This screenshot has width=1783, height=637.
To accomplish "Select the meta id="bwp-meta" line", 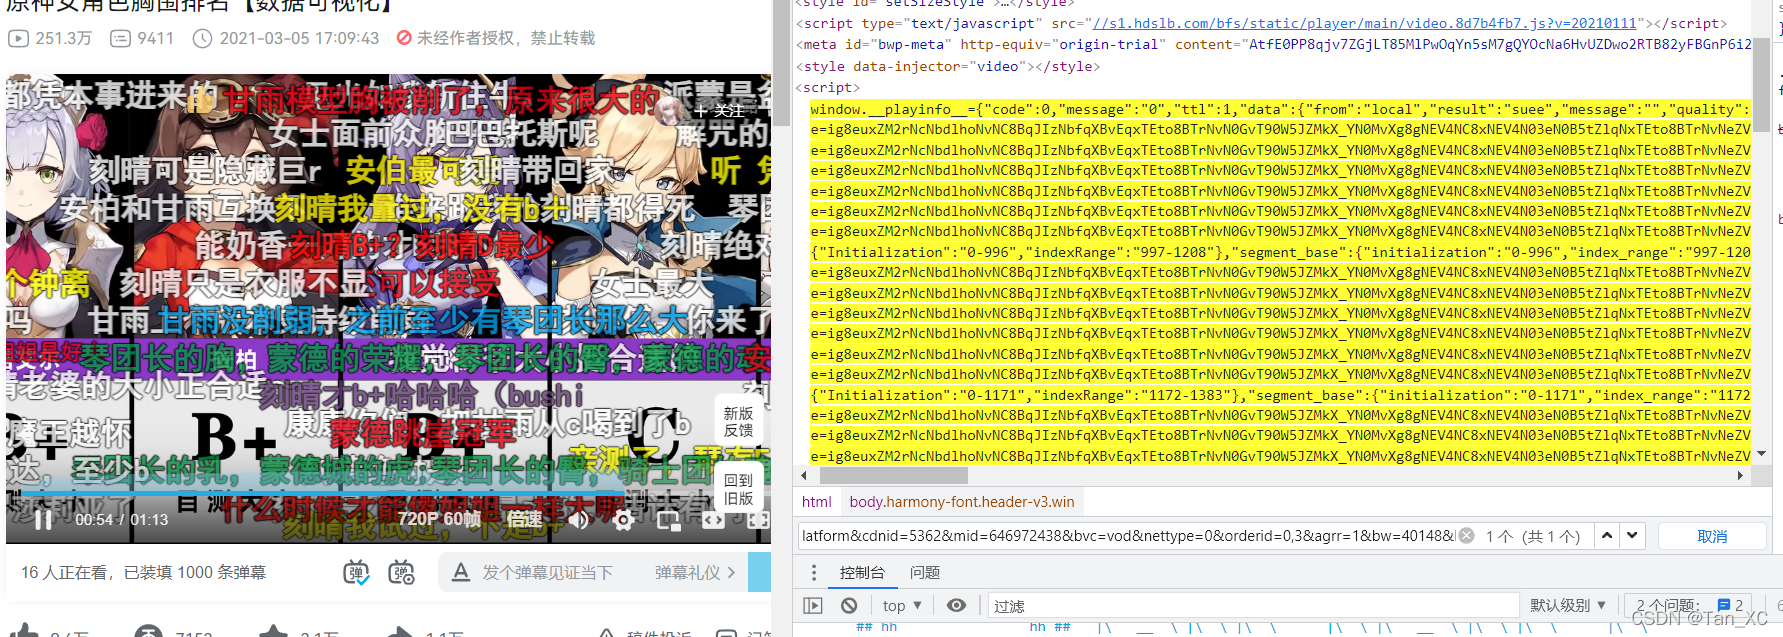I will coord(1273,45).
